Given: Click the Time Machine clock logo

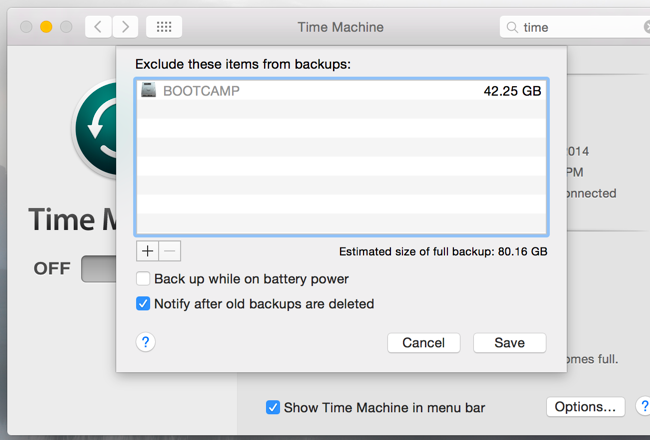Looking at the screenshot, I should (x=95, y=129).
